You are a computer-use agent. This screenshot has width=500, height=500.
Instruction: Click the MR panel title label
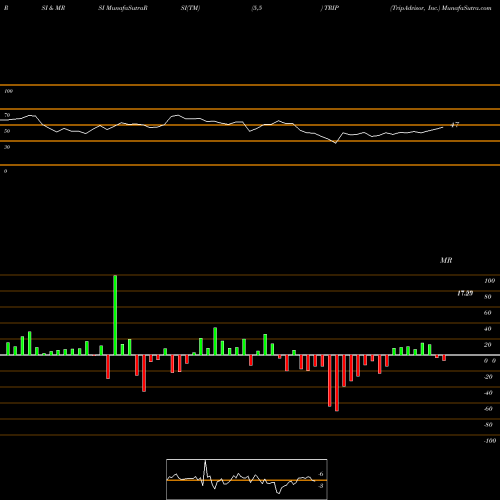(446, 260)
